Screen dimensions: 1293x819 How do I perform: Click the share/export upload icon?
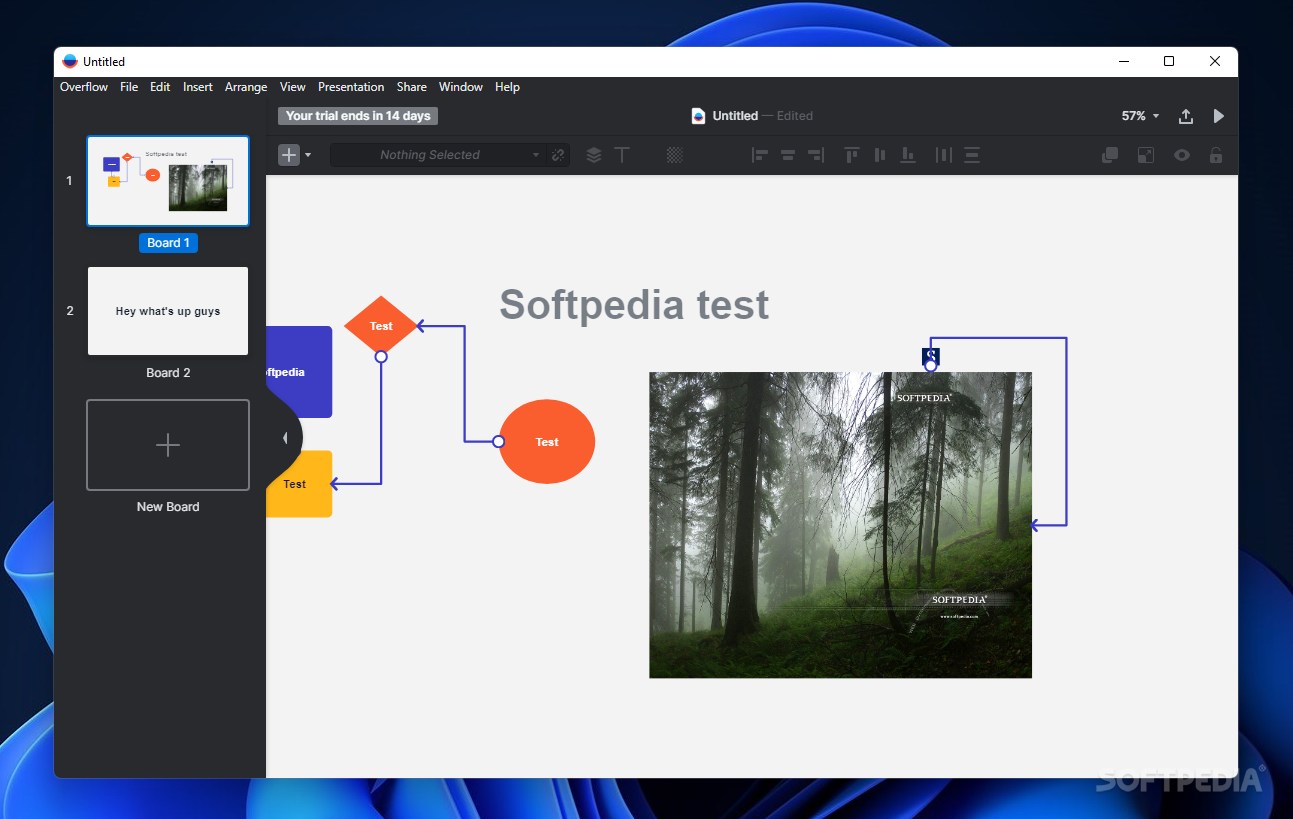(x=1186, y=116)
